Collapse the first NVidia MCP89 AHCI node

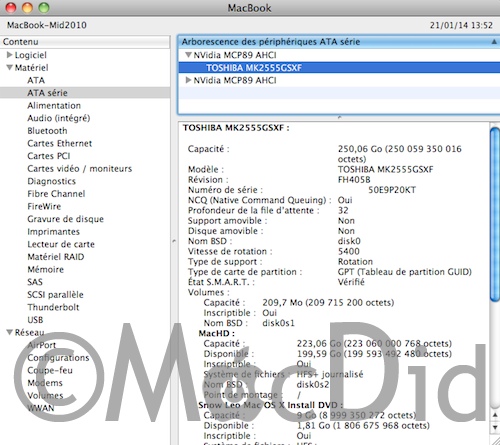click(x=189, y=55)
